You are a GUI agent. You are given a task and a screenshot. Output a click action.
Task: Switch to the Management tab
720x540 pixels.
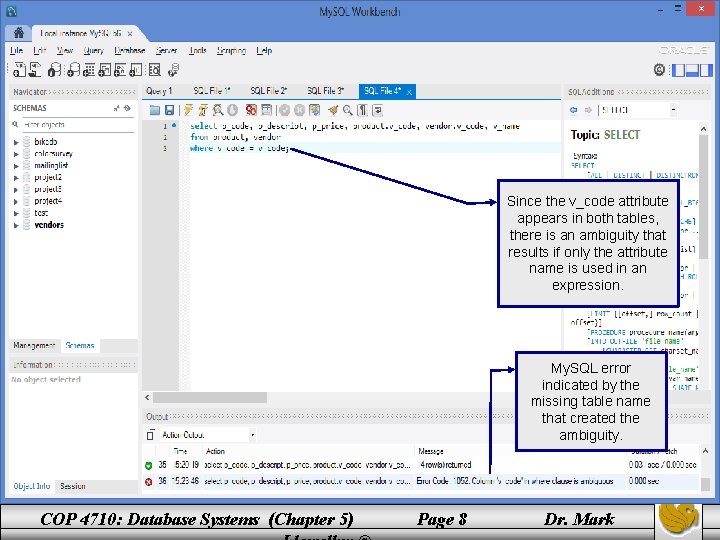tap(34, 345)
